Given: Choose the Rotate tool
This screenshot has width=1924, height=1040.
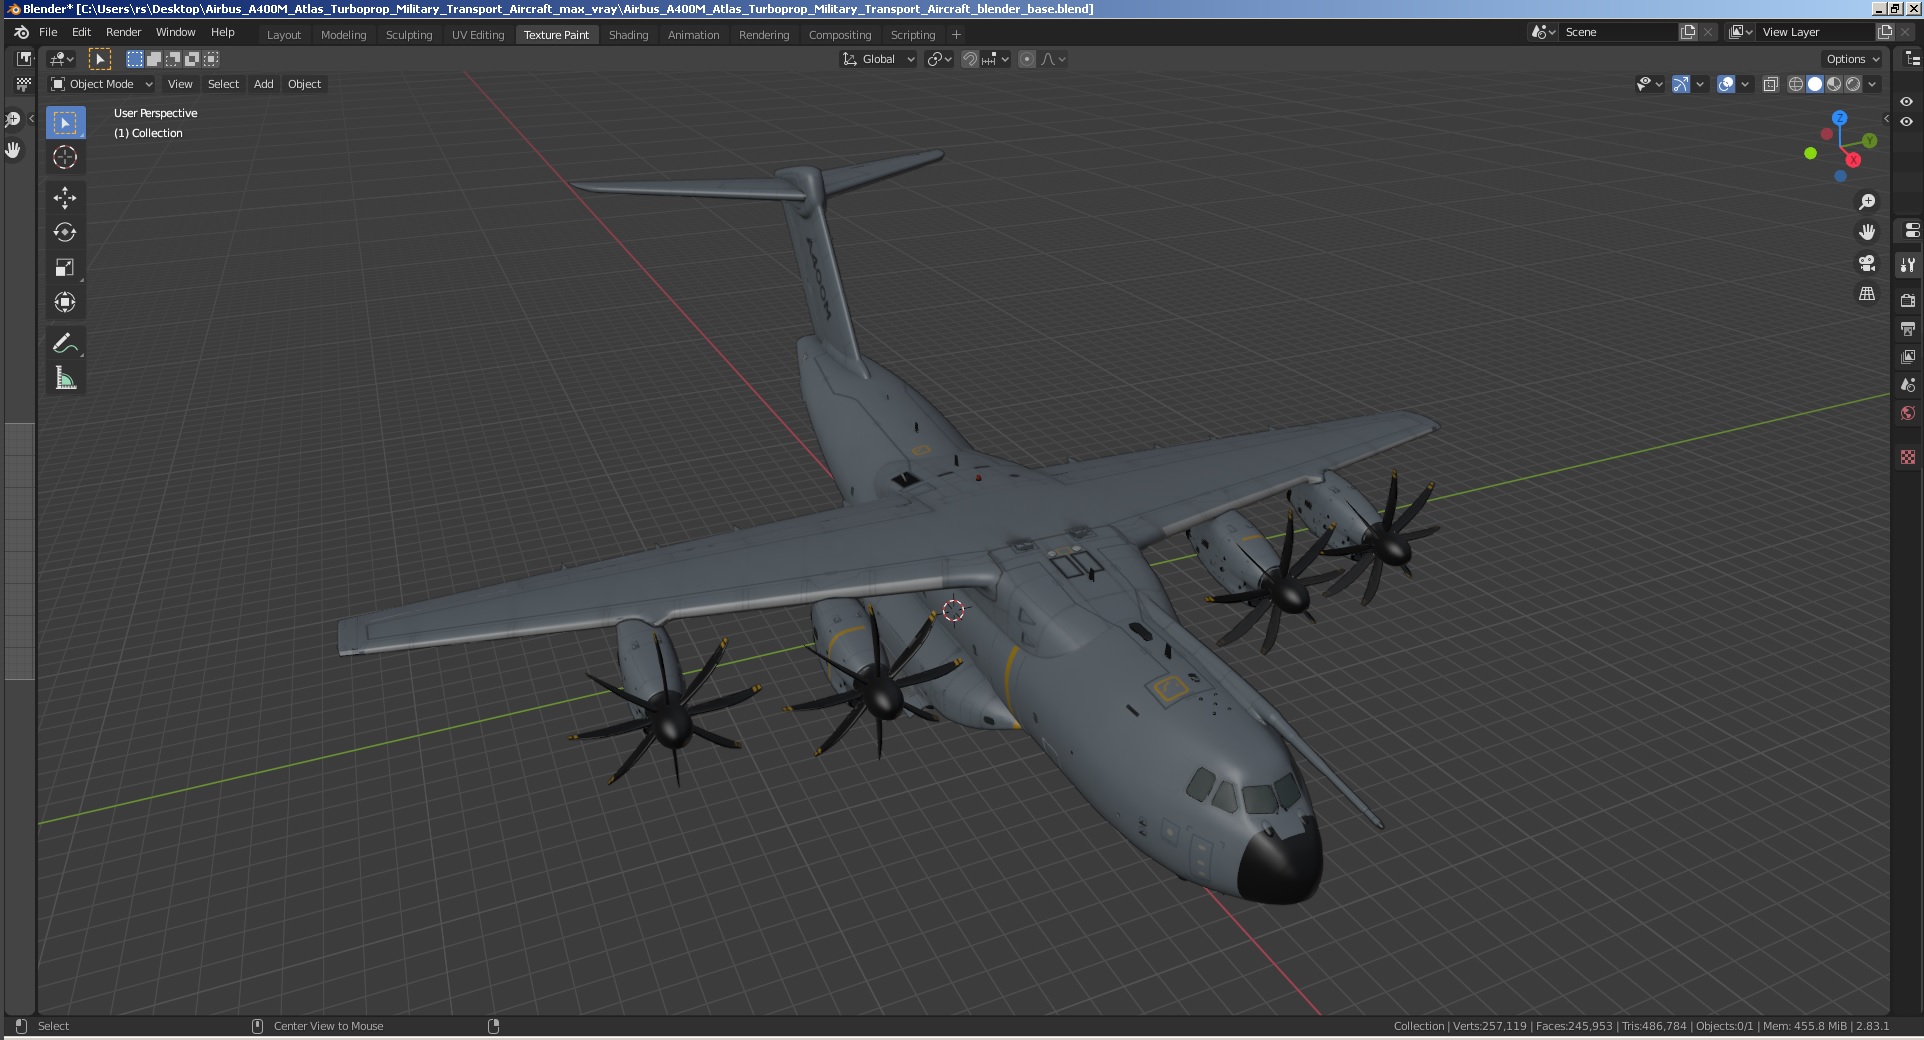Looking at the screenshot, I should tap(65, 232).
